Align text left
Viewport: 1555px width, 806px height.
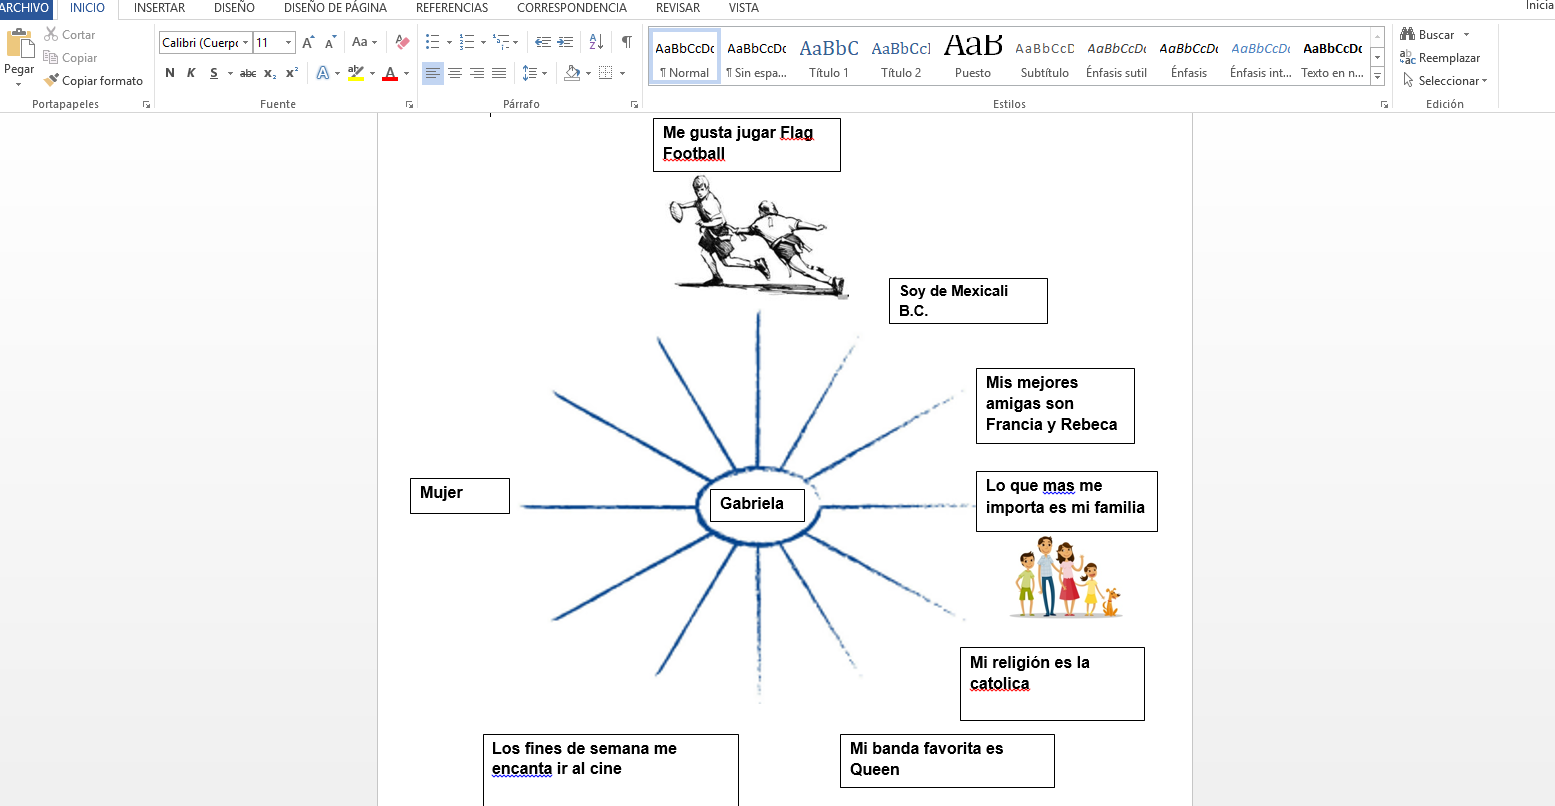tap(432, 73)
